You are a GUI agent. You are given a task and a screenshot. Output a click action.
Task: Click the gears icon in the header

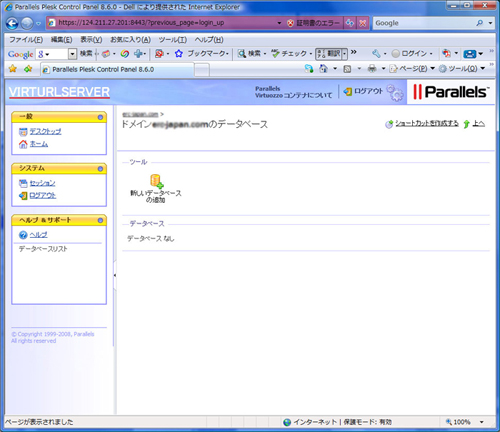(x=395, y=93)
